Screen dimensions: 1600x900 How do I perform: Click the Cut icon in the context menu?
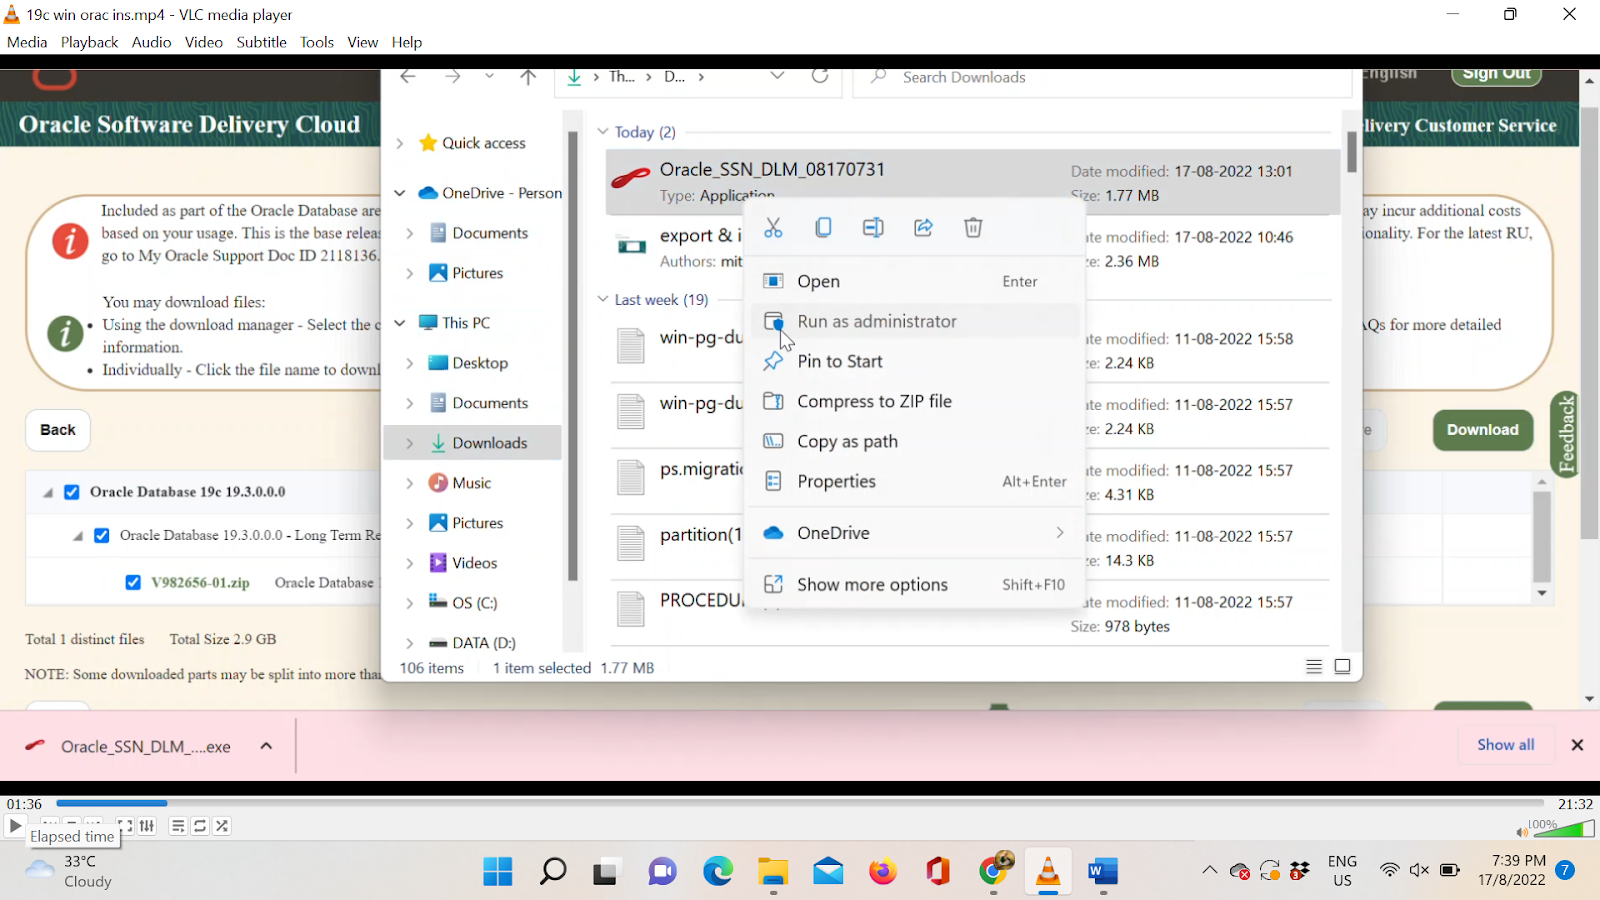point(773,228)
